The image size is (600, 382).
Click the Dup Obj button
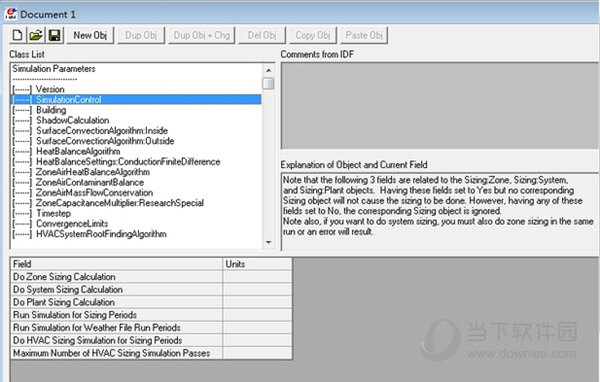pyautogui.click(x=141, y=35)
